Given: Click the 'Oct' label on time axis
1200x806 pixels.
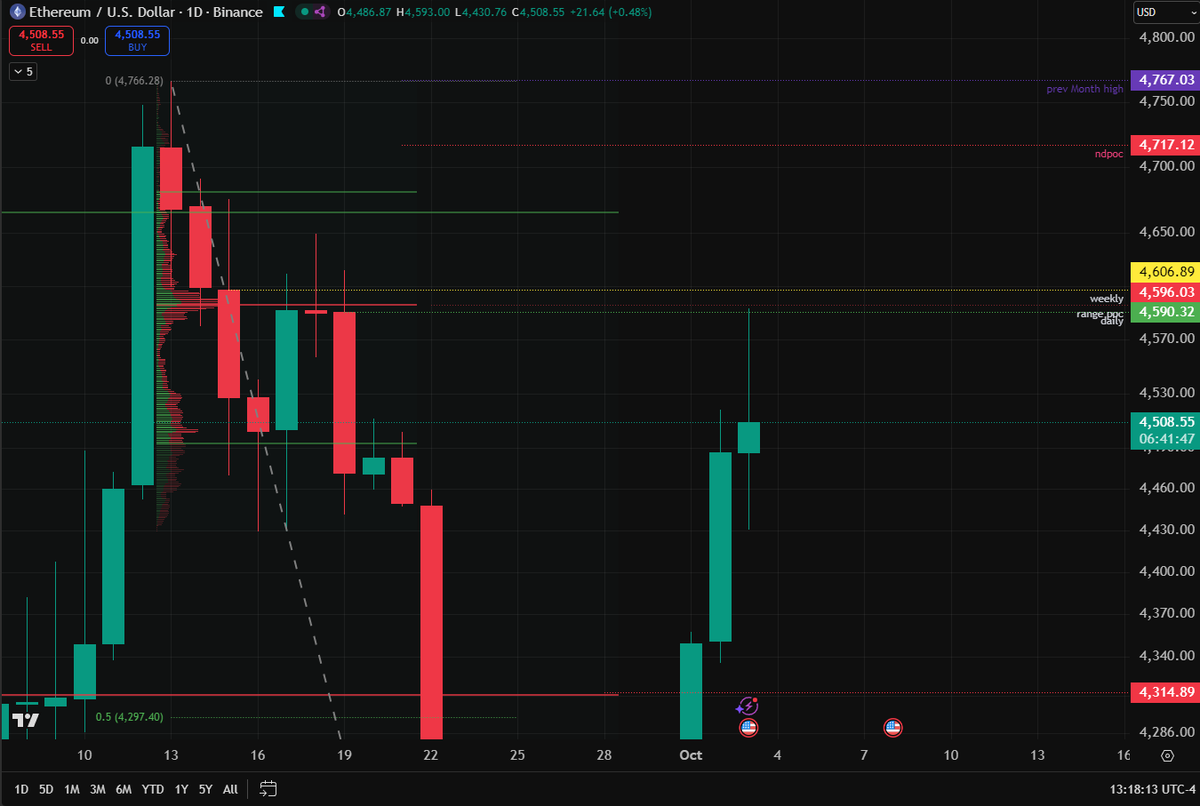Looking at the screenshot, I should point(691,756).
